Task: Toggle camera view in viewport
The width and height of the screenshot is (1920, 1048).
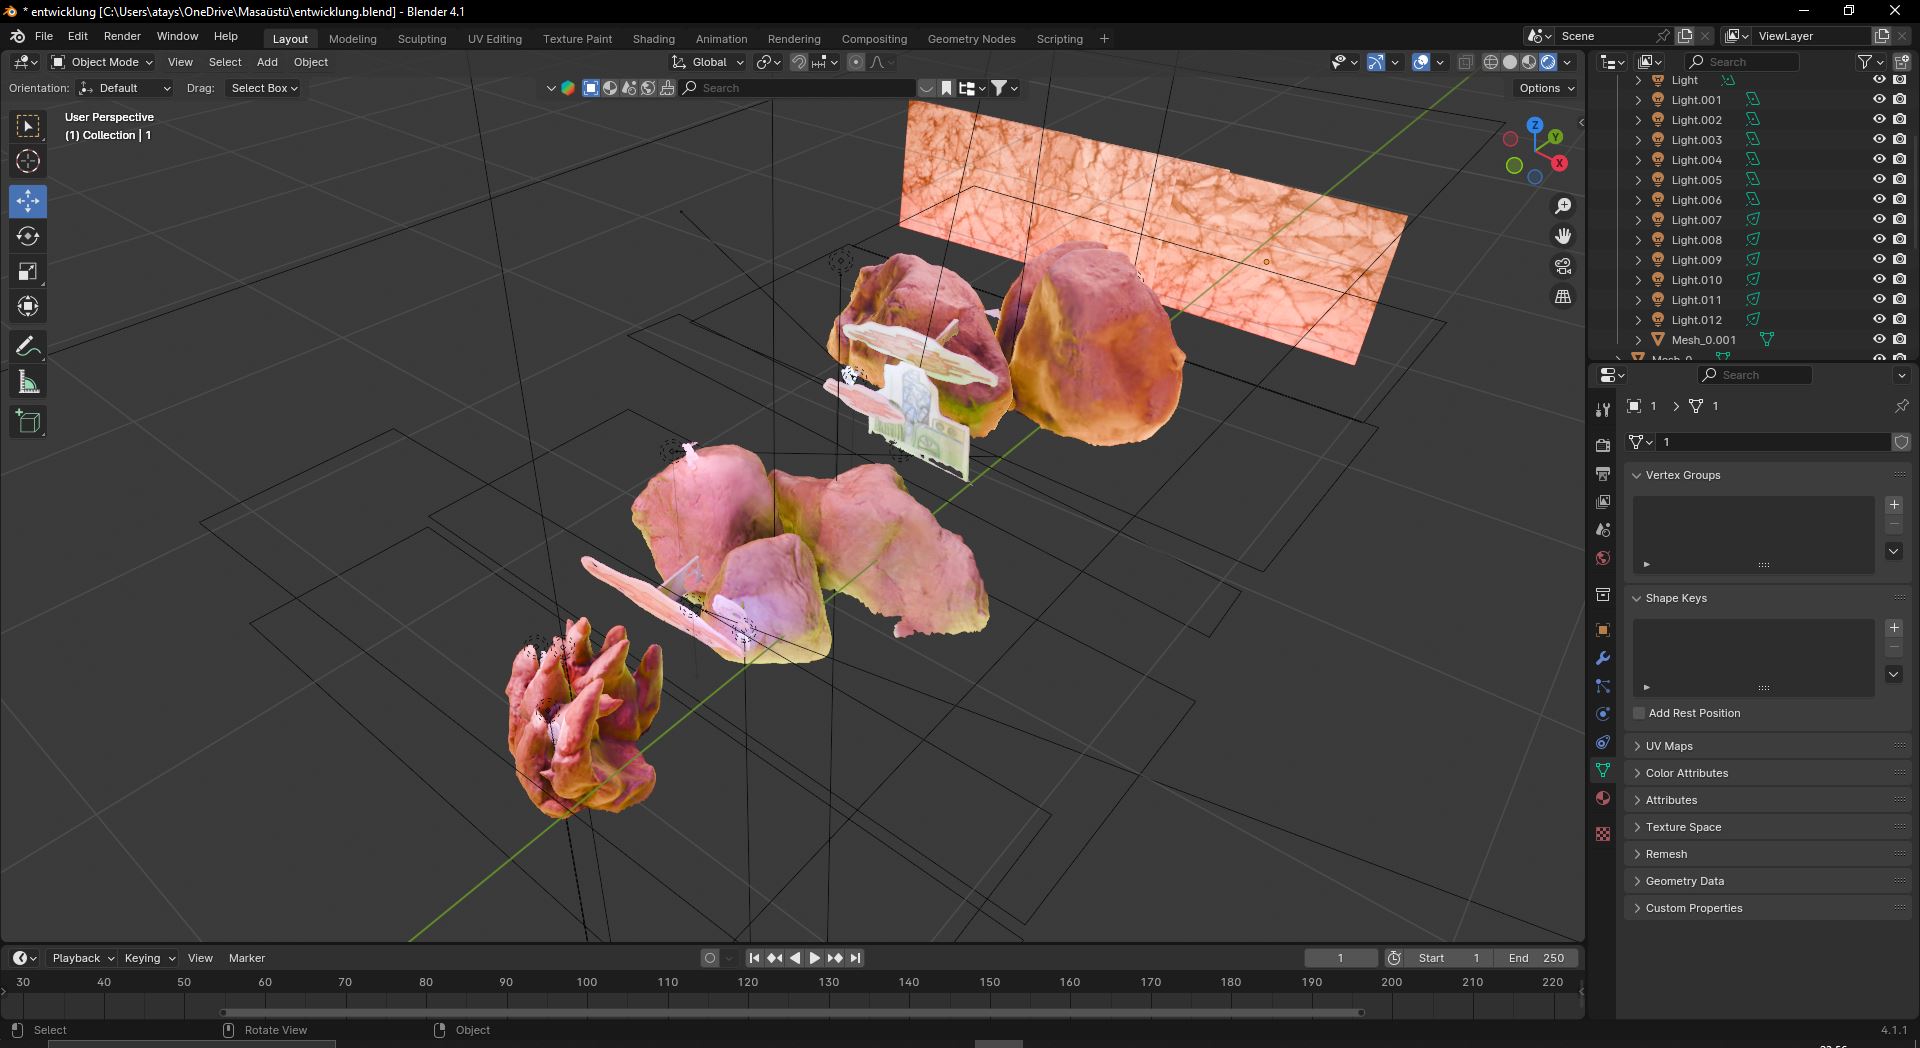Action: [1563, 266]
